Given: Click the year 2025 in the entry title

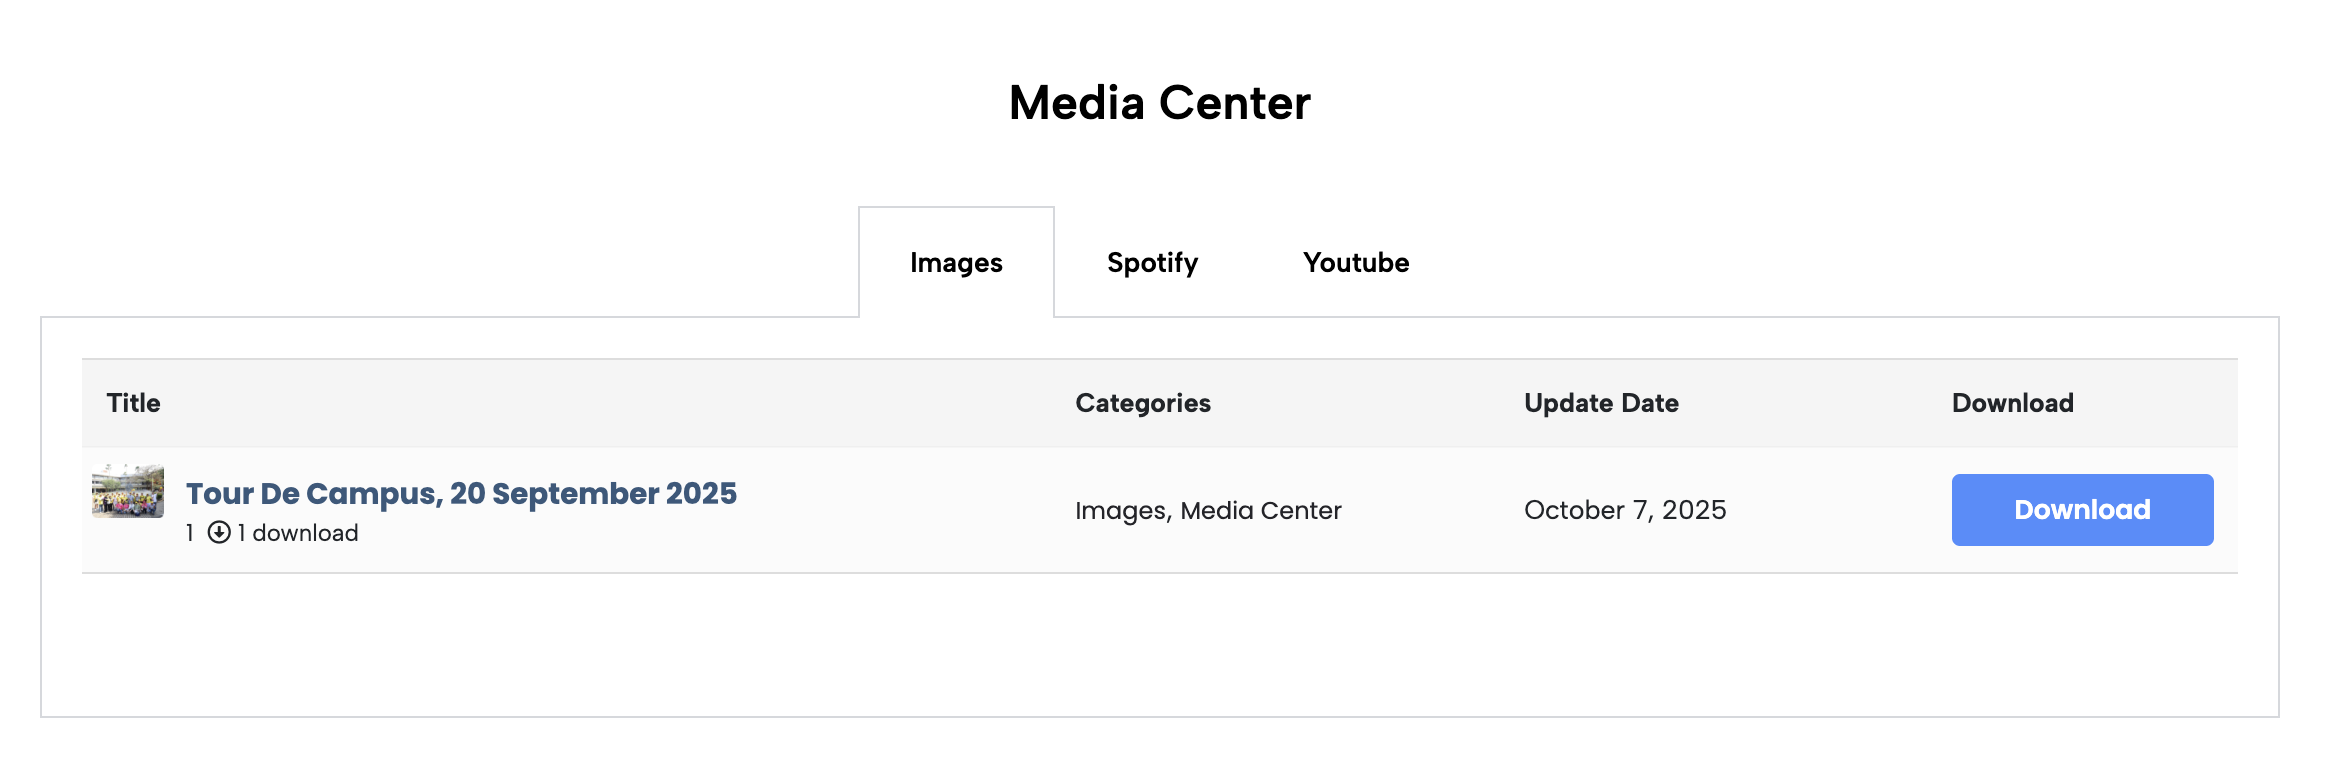Looking at the screenshot, I should 701,494.
